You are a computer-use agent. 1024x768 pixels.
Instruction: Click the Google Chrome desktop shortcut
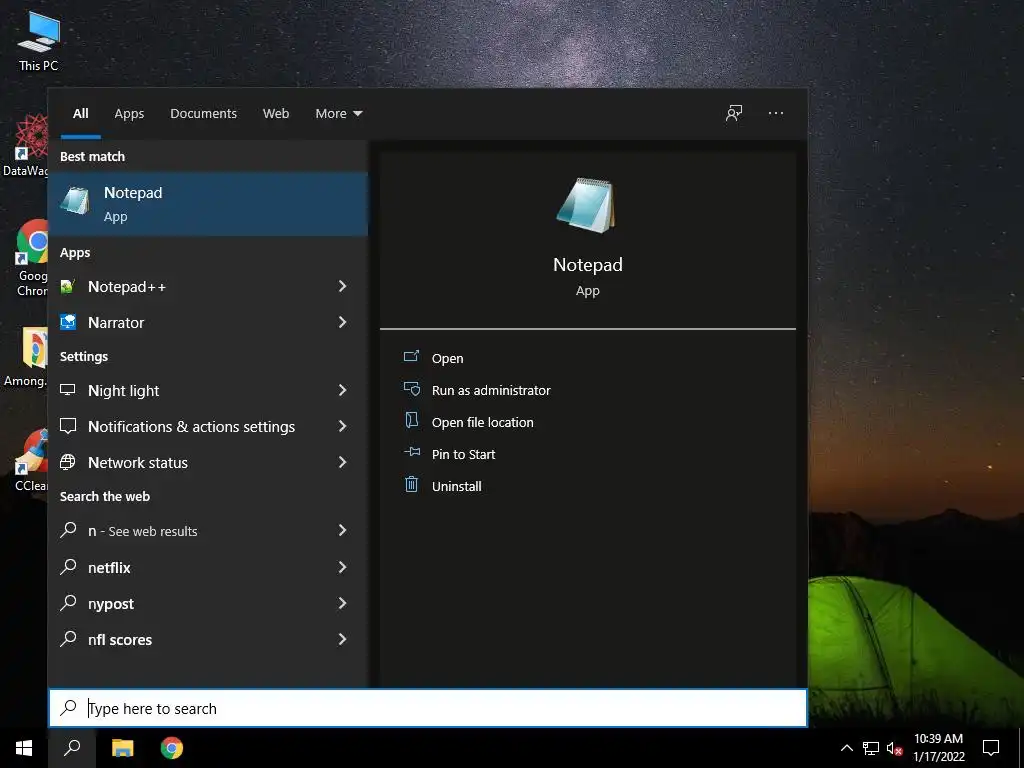(31, 258)
